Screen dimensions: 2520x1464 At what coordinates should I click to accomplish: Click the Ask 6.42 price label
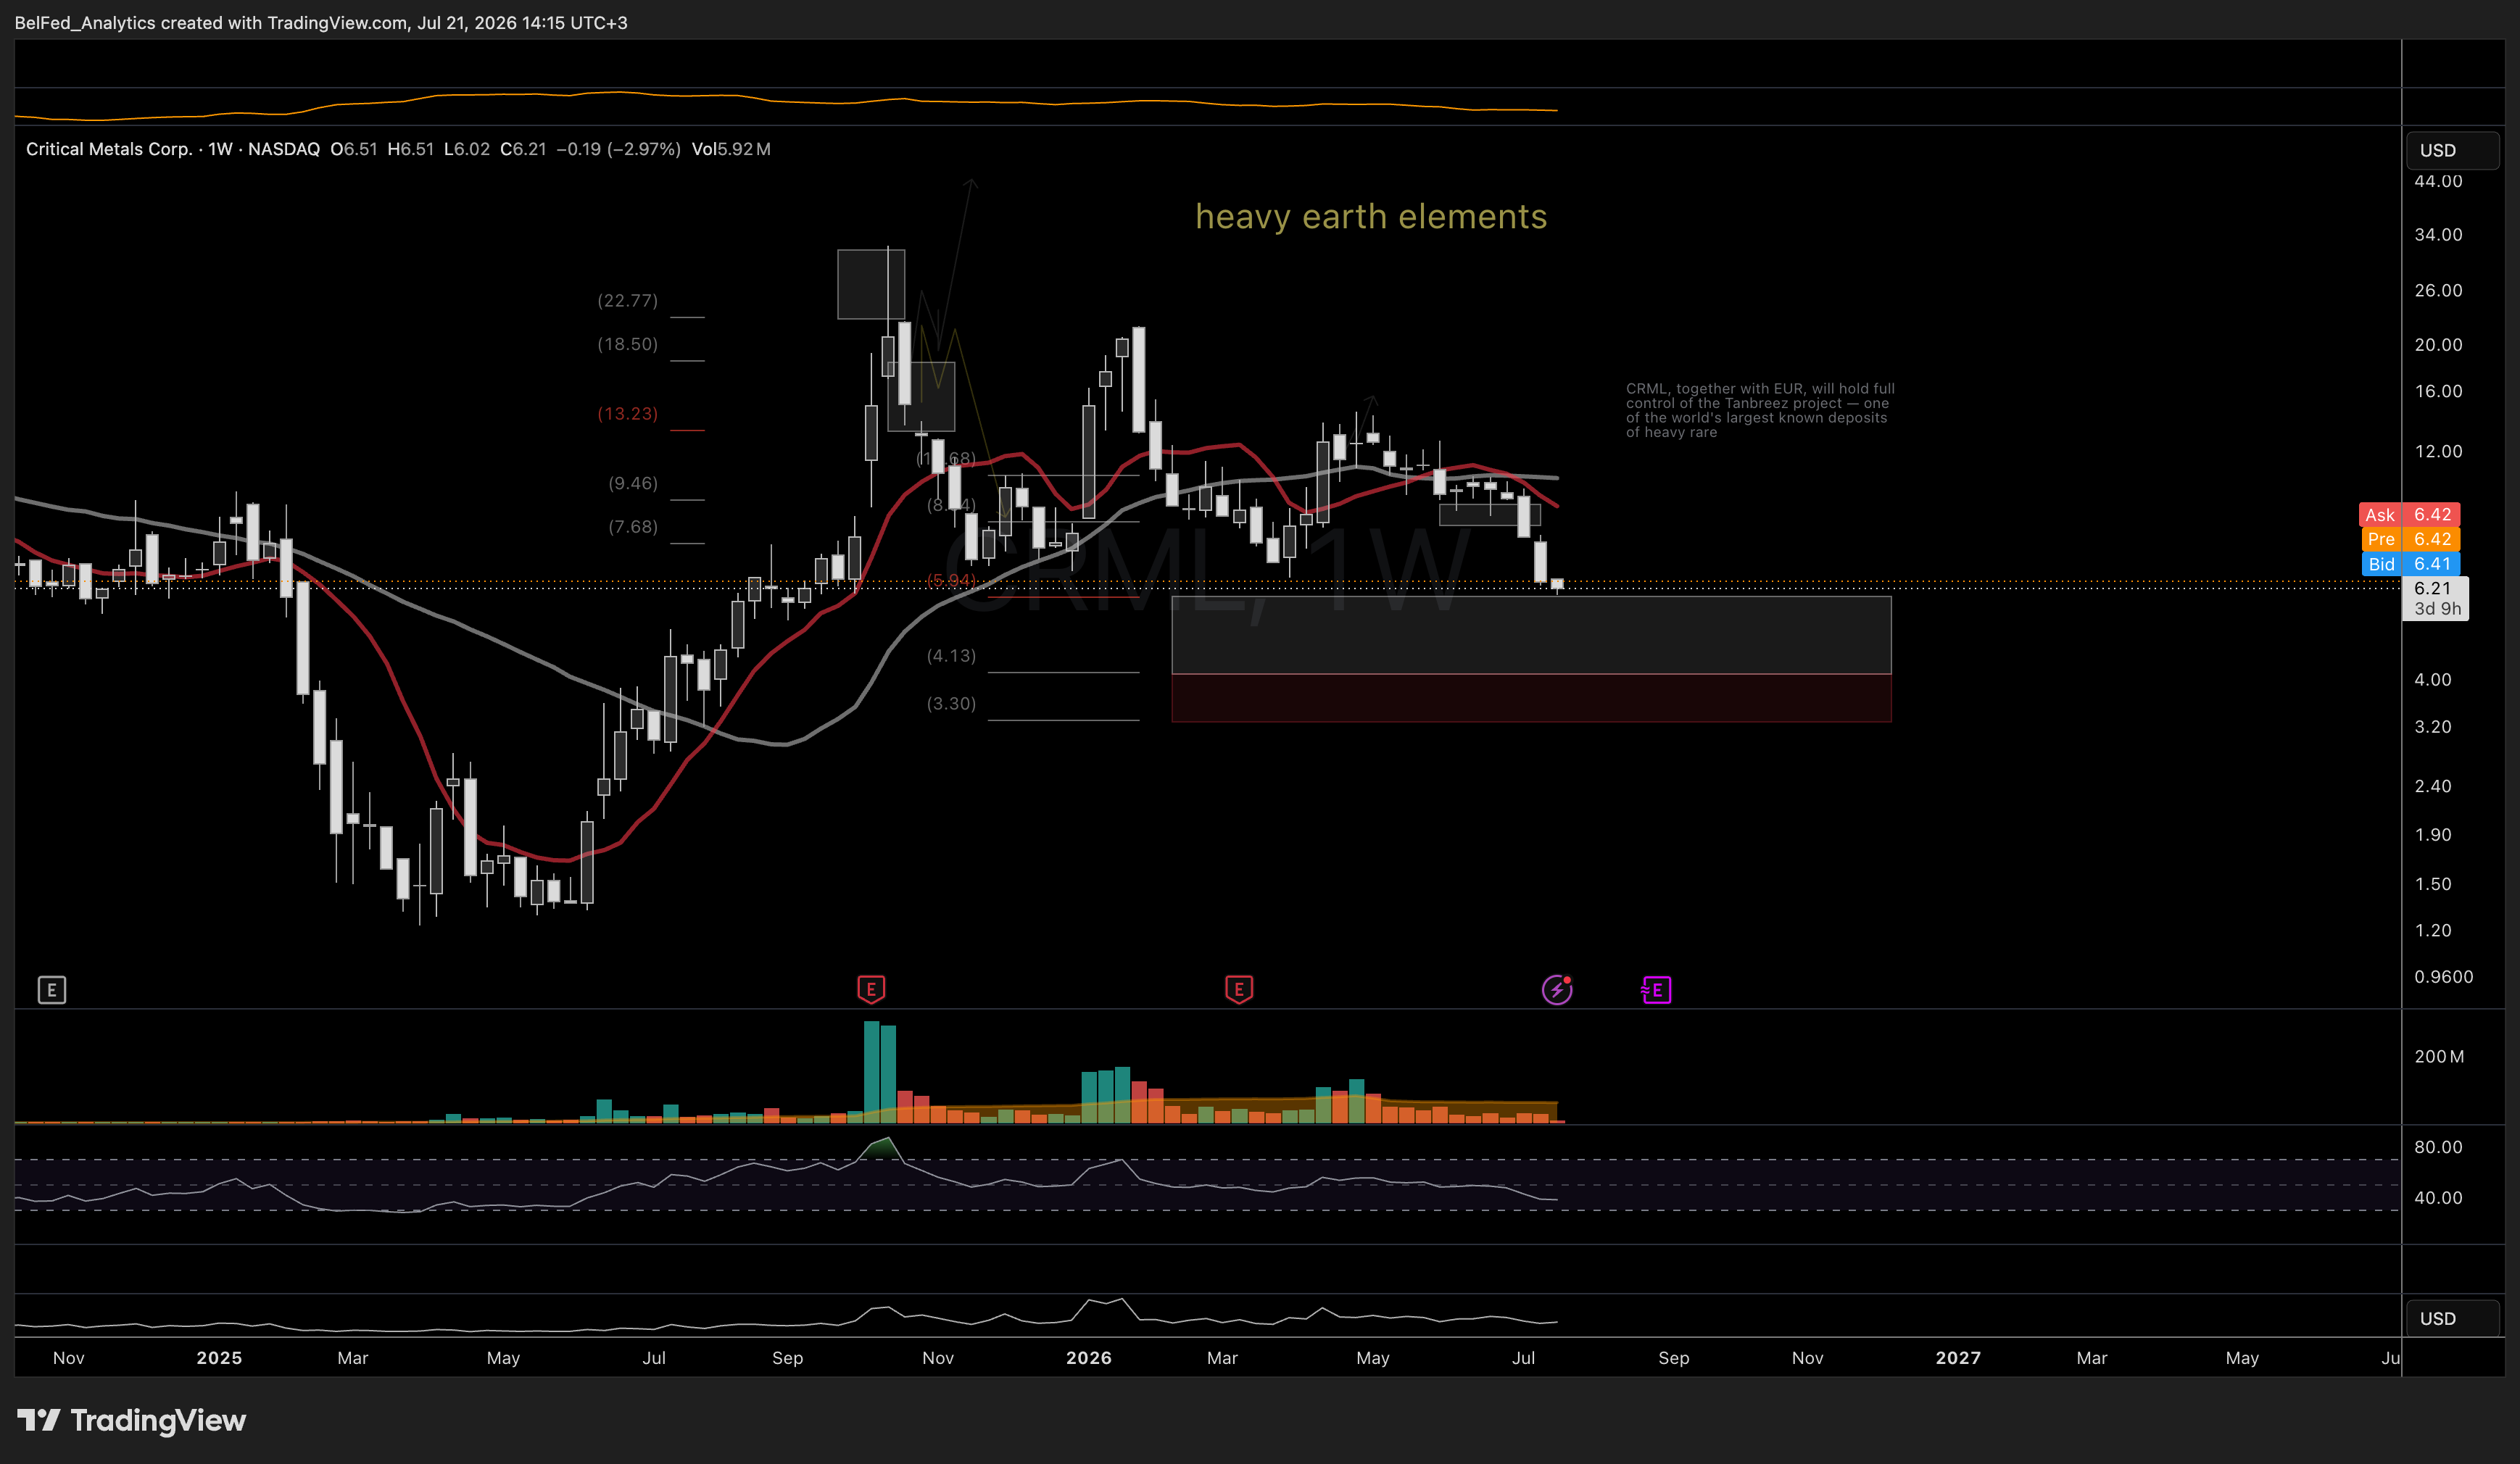[x=2409, y=515]
